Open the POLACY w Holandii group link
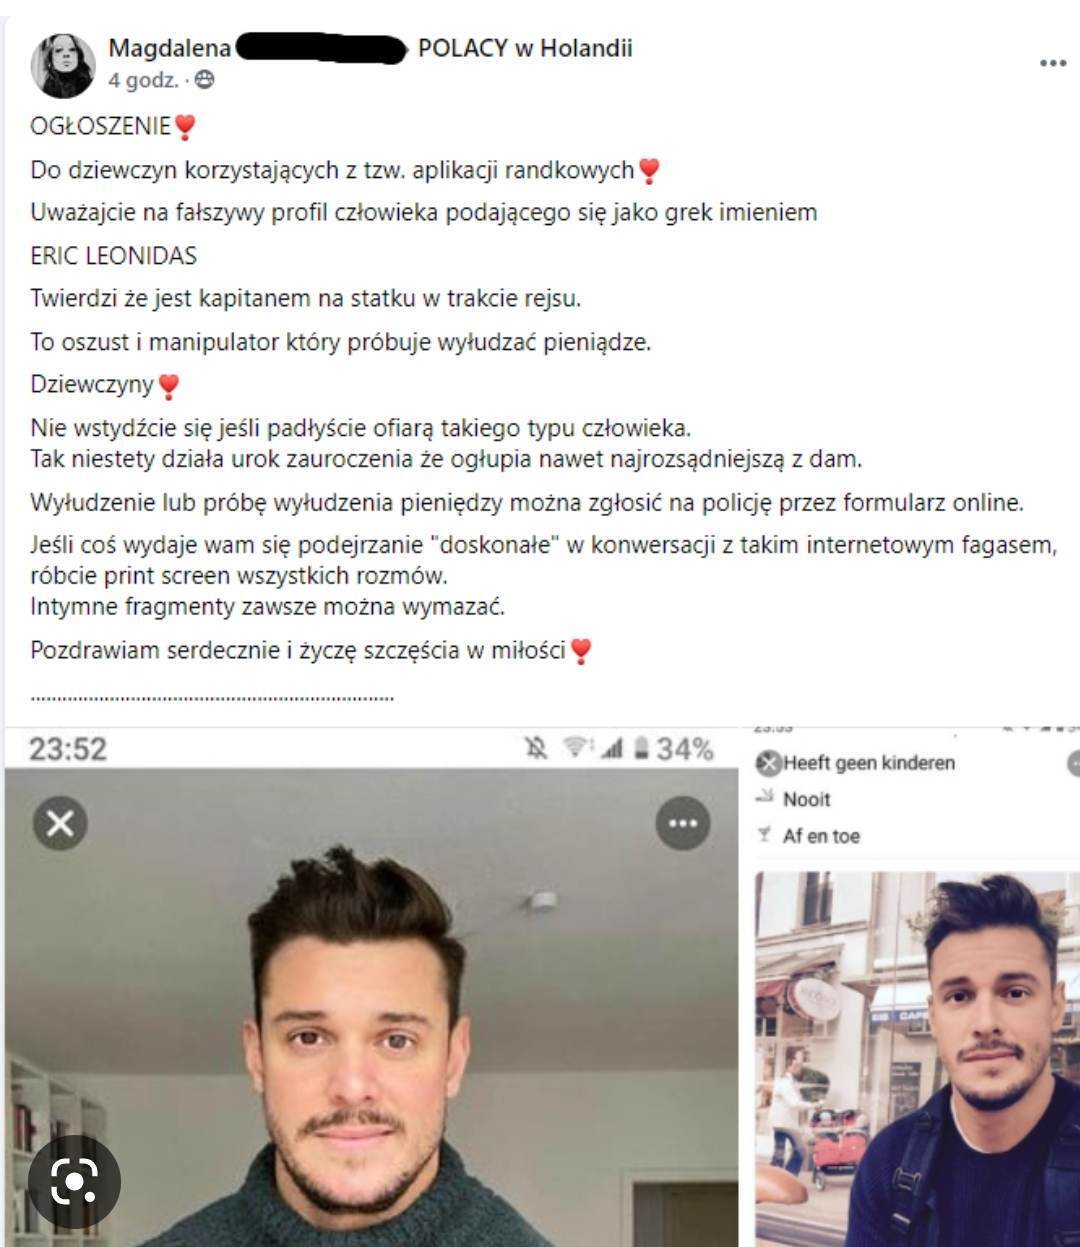This screenshot has width=1080, height=1247. point(525,48)
